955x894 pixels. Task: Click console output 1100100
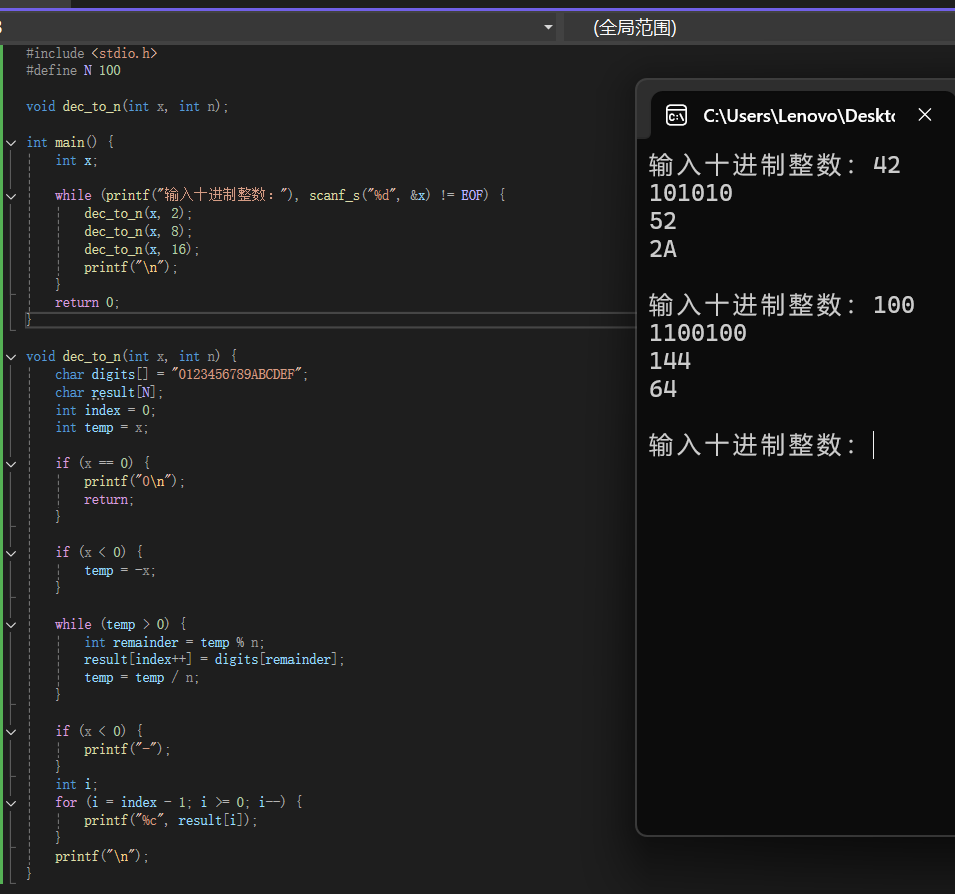click(697, 333)
